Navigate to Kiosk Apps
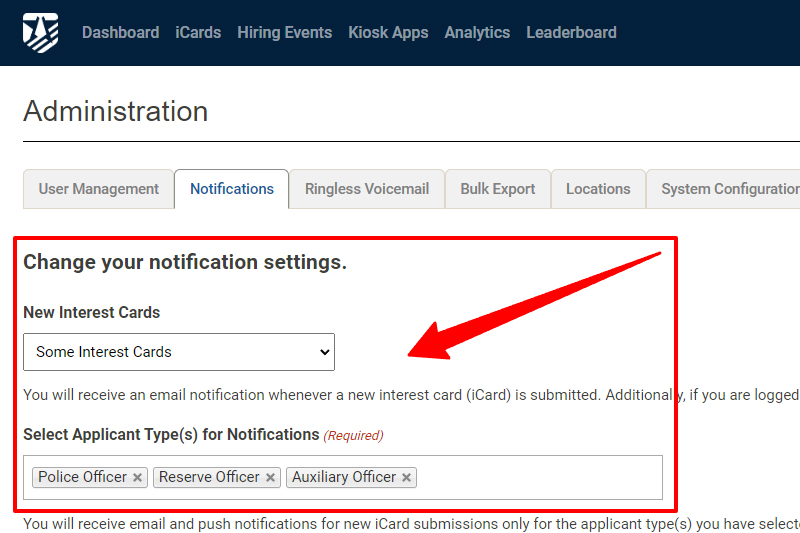The image size is (800, 533). pyautogui.click(x=388, y=32)
